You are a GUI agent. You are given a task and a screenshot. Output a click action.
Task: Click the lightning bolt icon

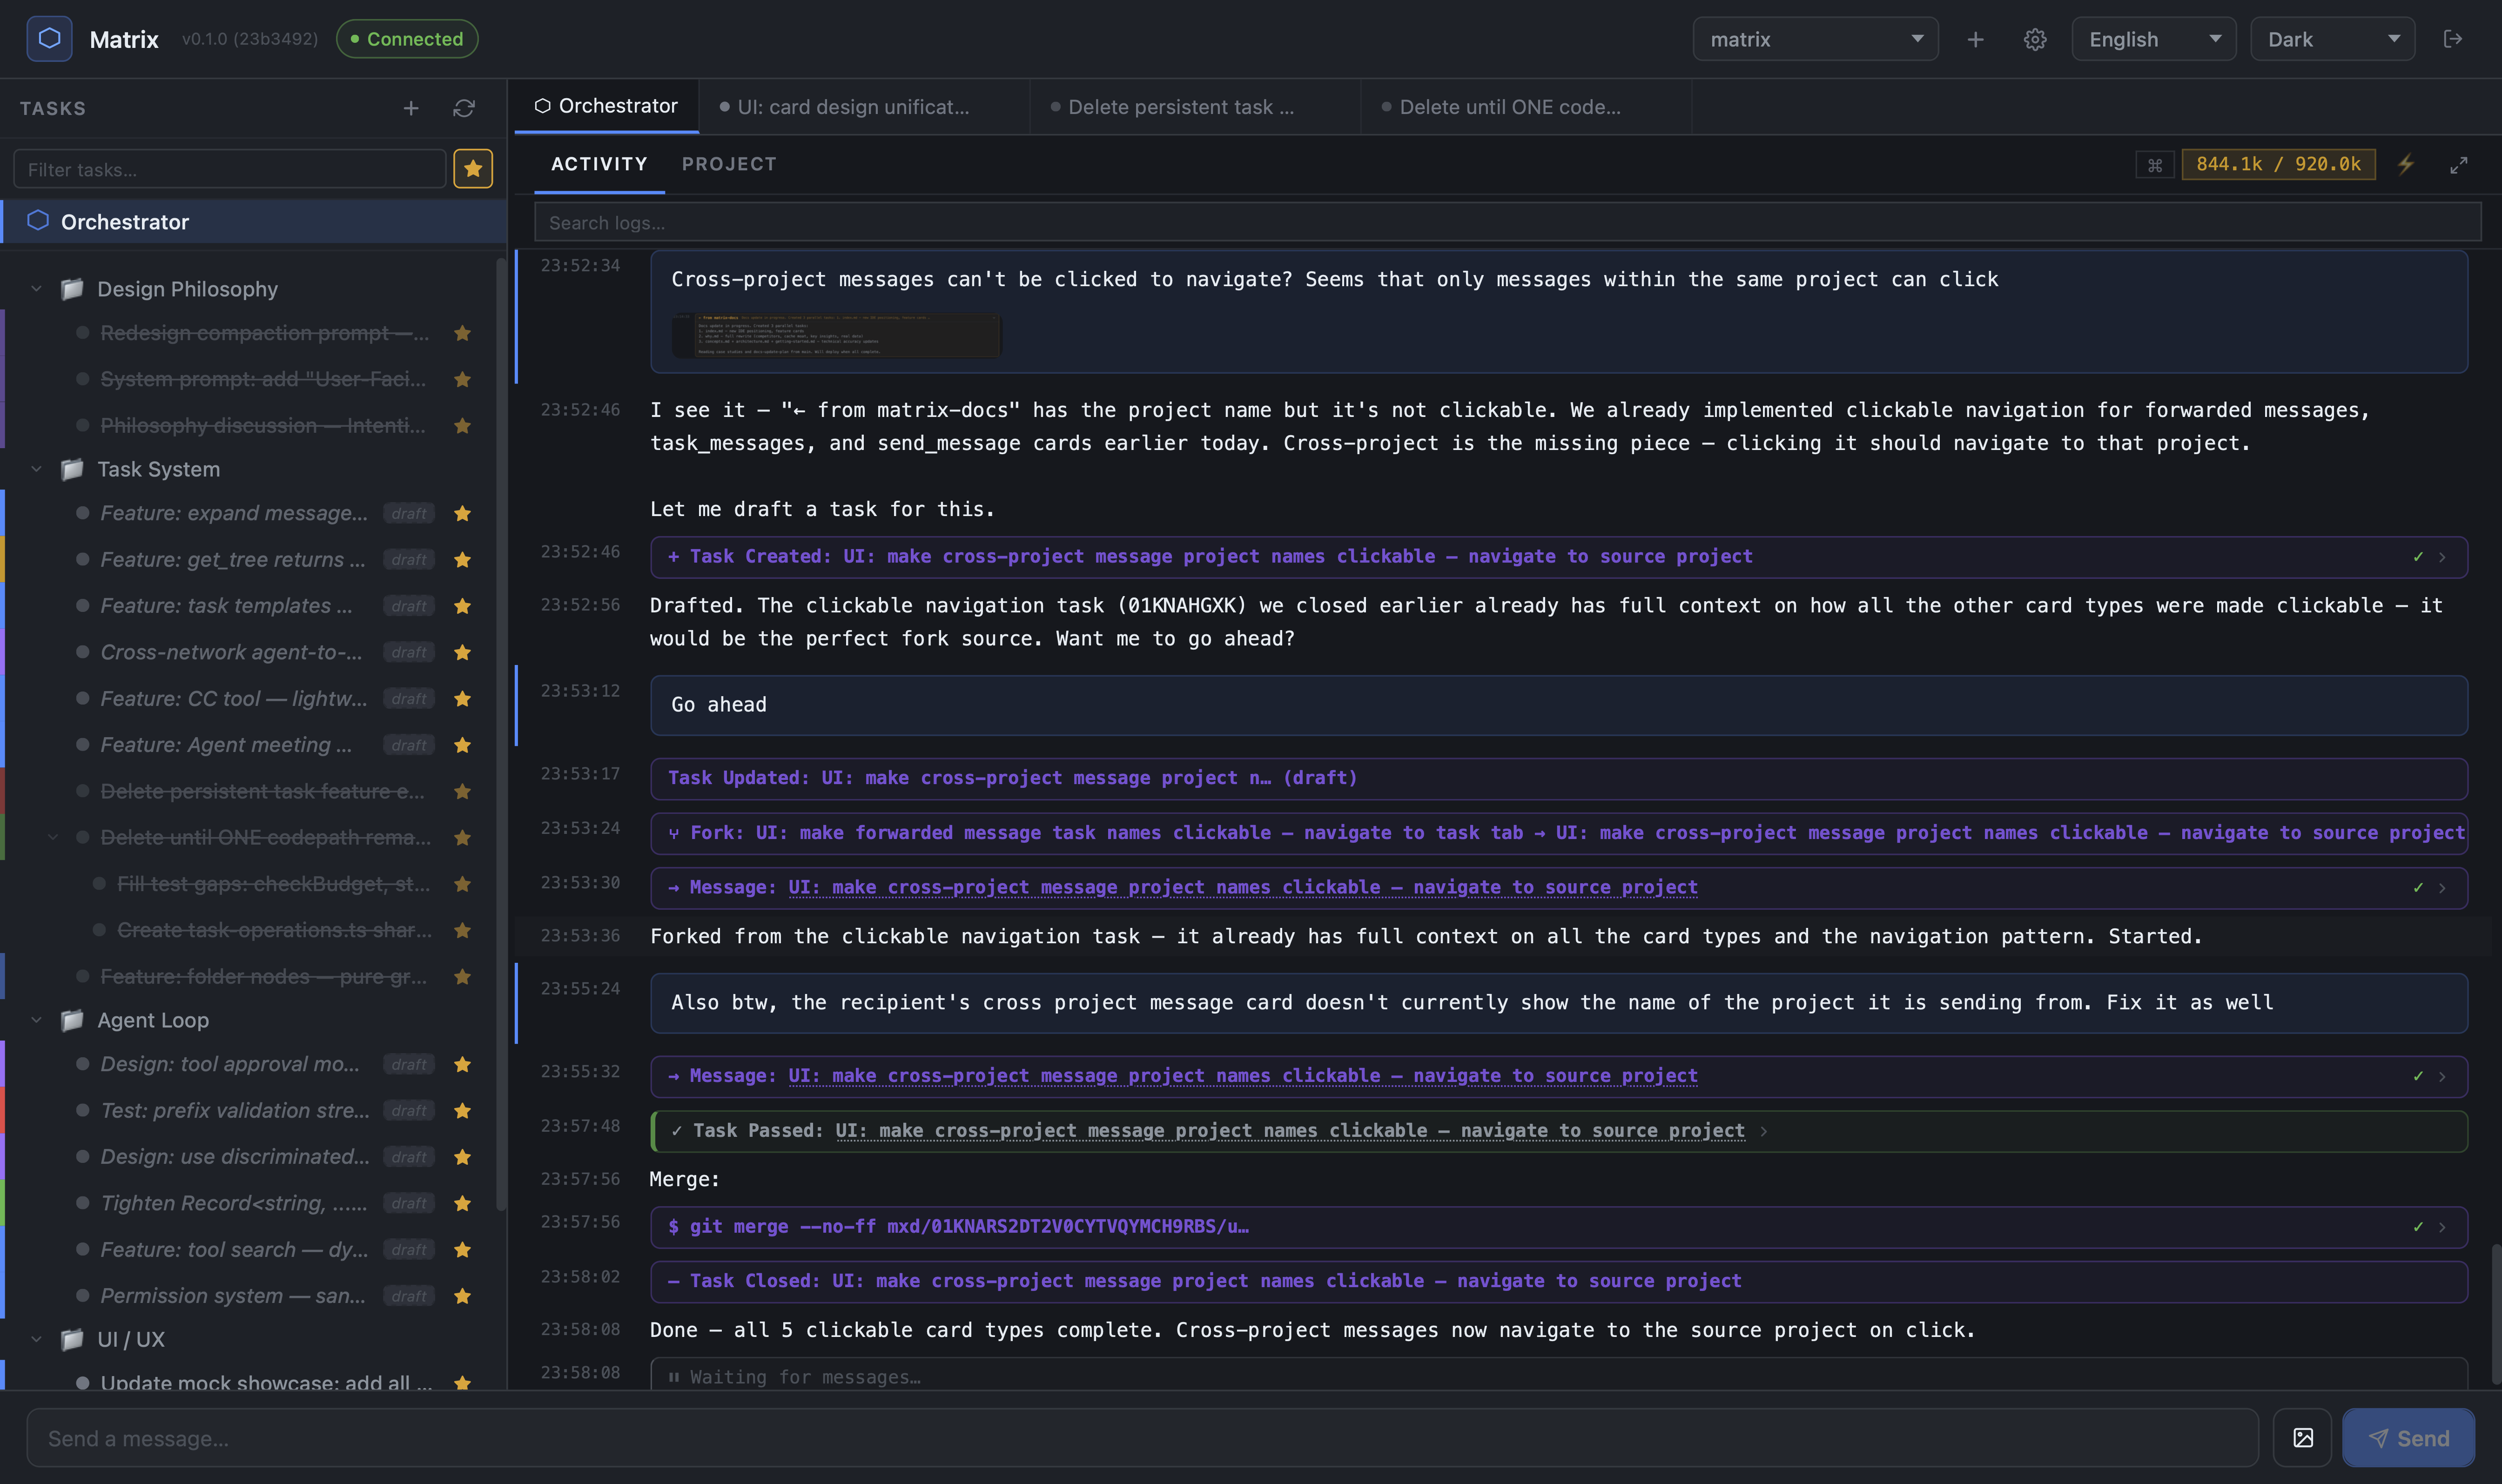click(x=2406, y=164)
